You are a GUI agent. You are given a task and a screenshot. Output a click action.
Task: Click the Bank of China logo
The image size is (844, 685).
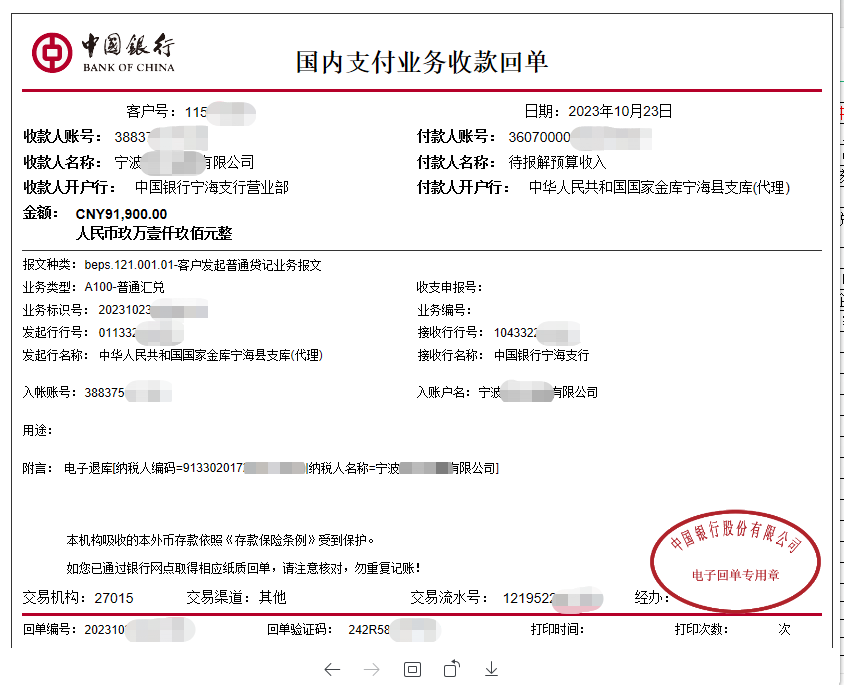pyautogui.click(x=103, y=52)
